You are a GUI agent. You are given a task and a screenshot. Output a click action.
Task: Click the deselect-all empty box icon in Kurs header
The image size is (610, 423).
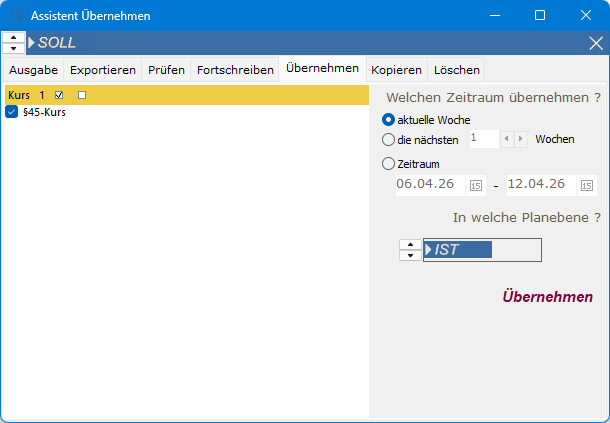tap(82, 95)
